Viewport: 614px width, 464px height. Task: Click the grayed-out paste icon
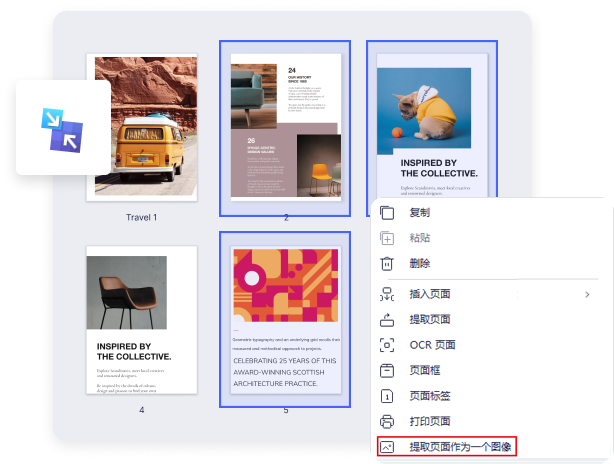[x=388, y=238]
